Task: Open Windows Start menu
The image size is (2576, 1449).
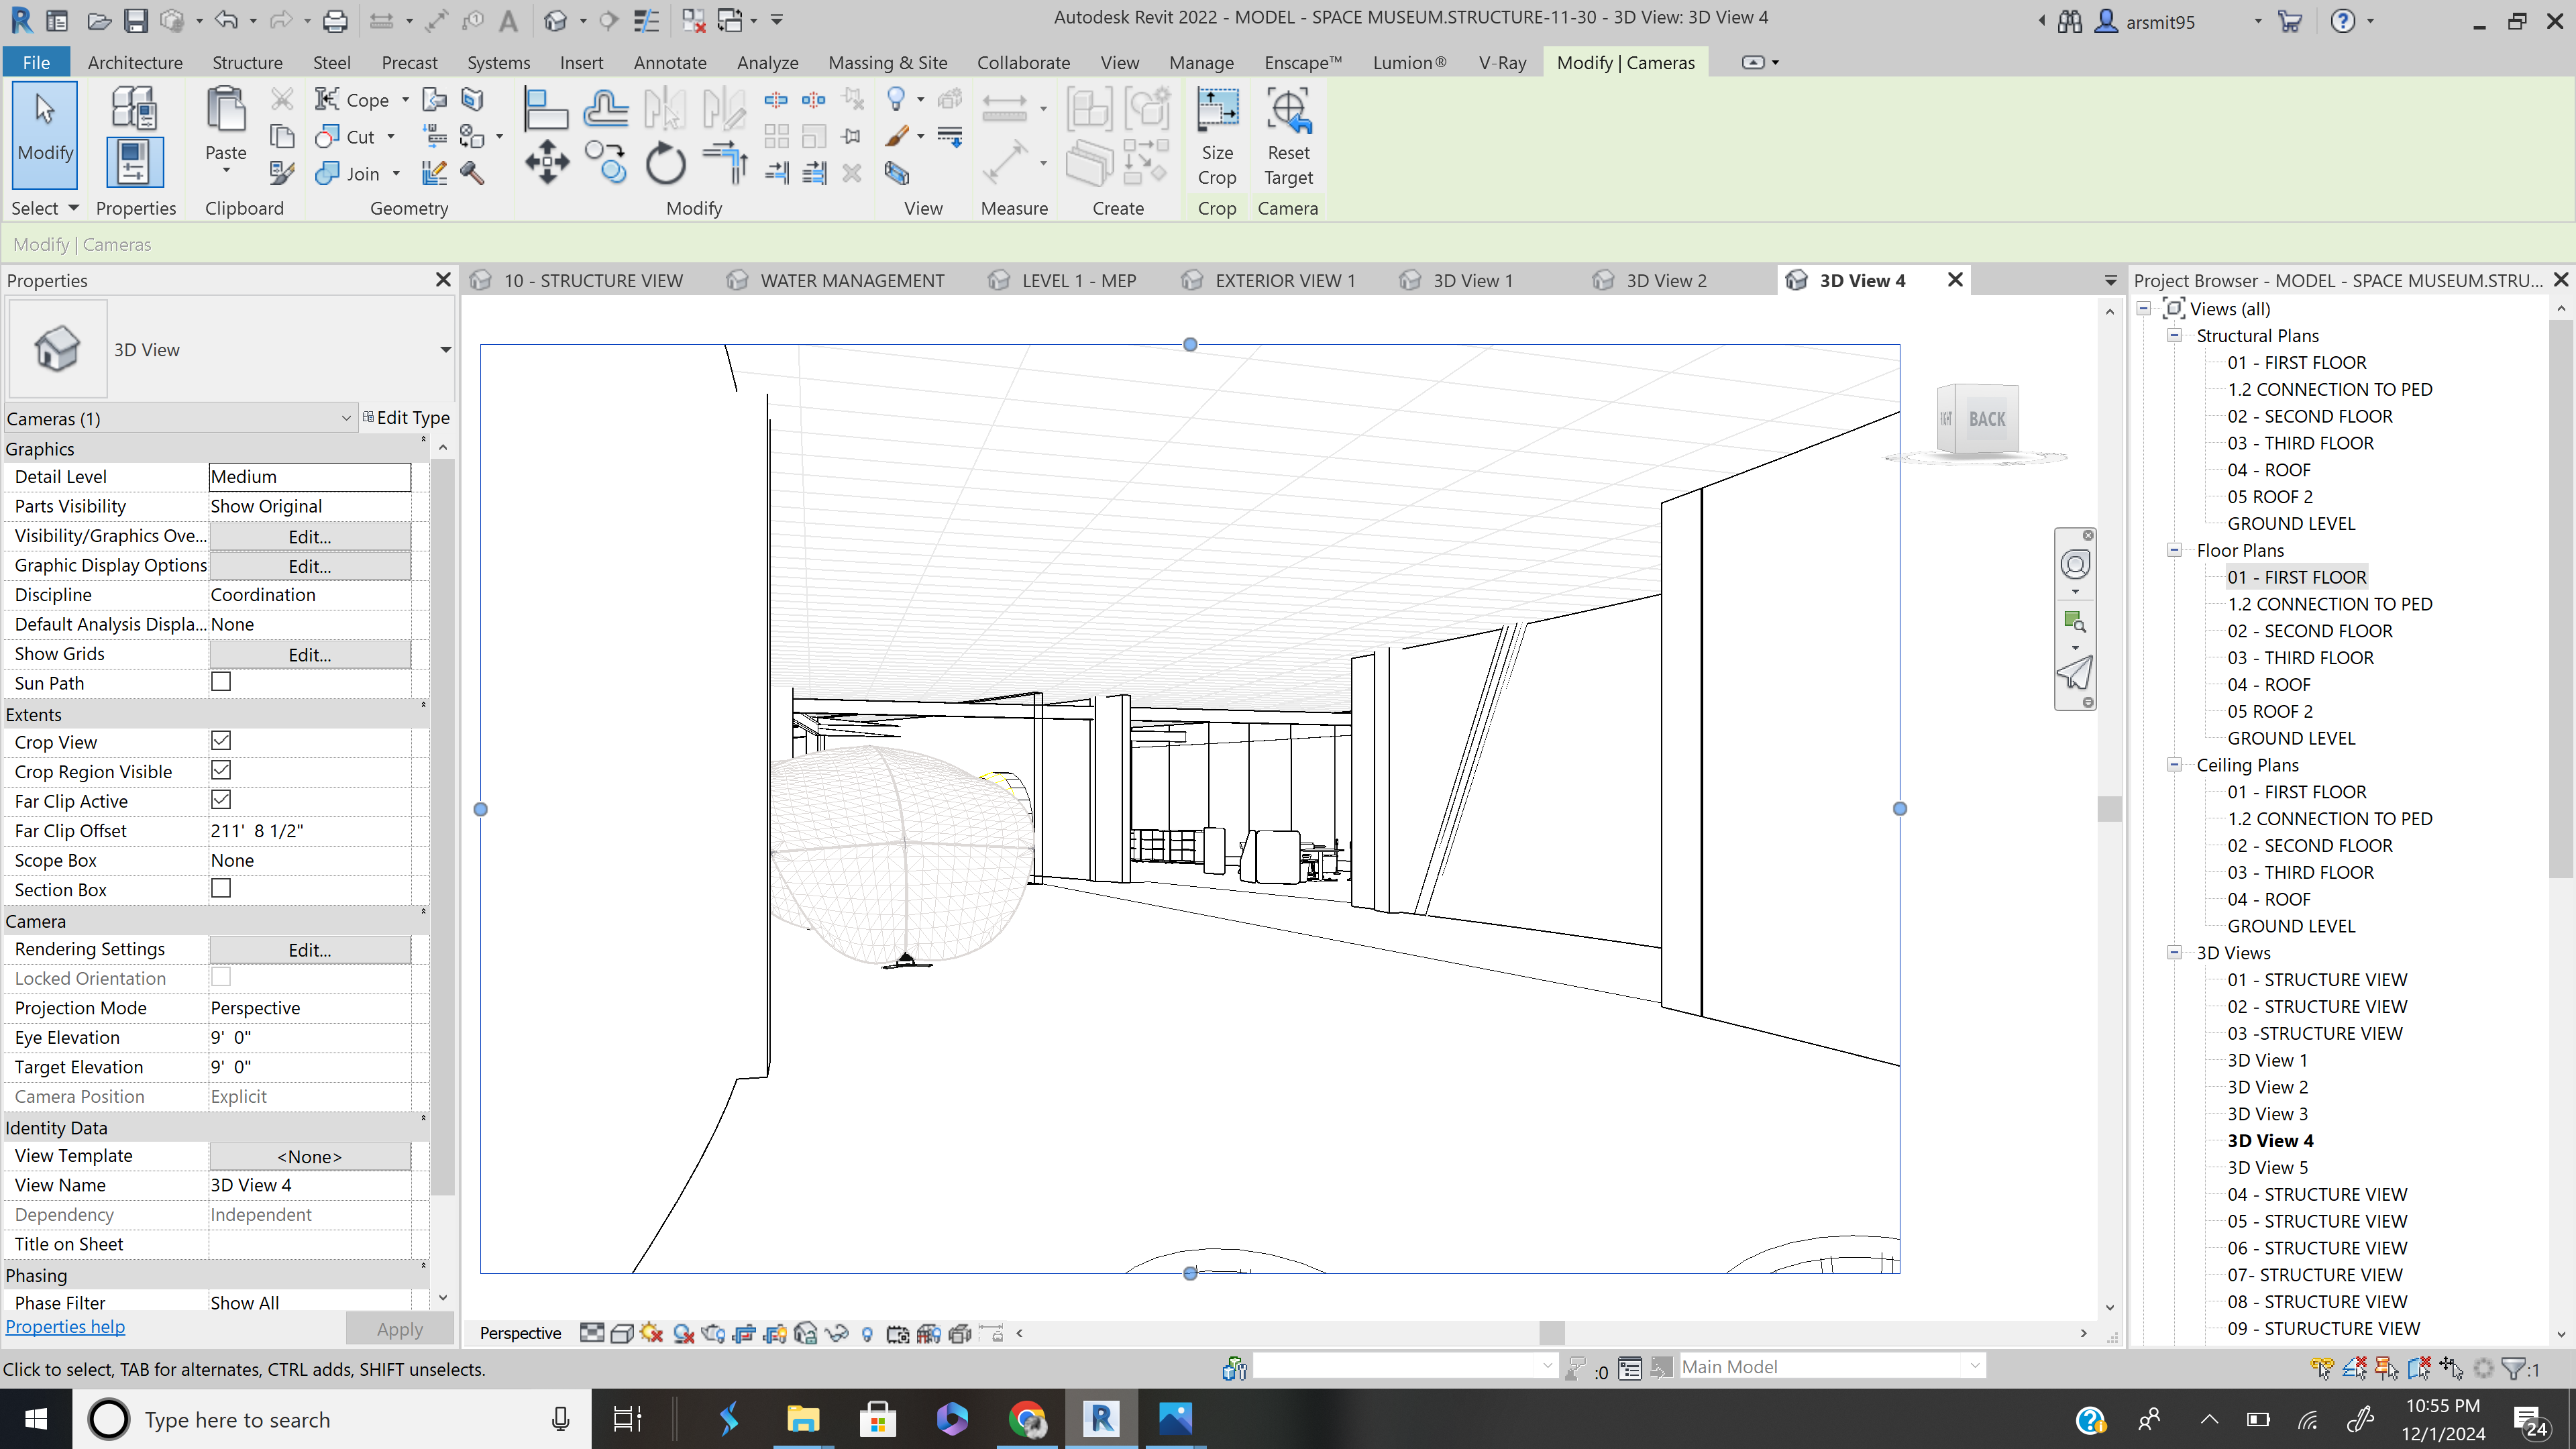Action: click(x=36, y=1419)
